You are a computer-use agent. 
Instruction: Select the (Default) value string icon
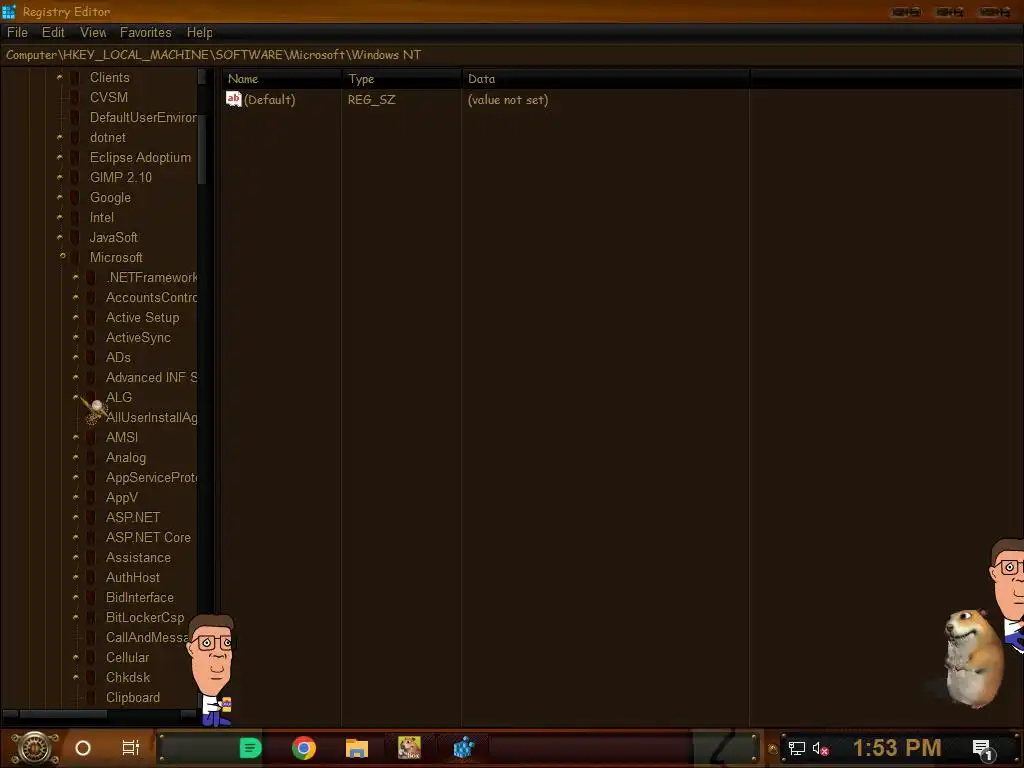[234, 99]
